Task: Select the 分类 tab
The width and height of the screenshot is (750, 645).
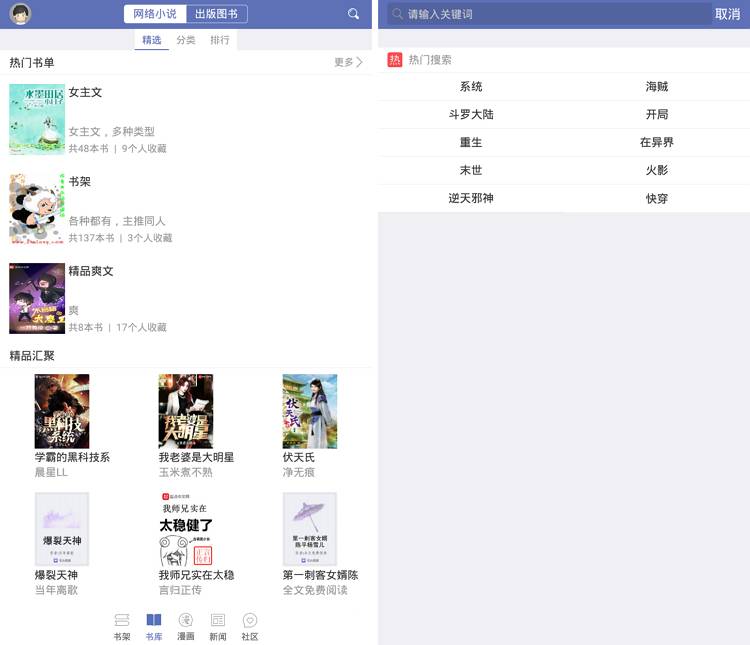Action: click(x=186, y=40)
